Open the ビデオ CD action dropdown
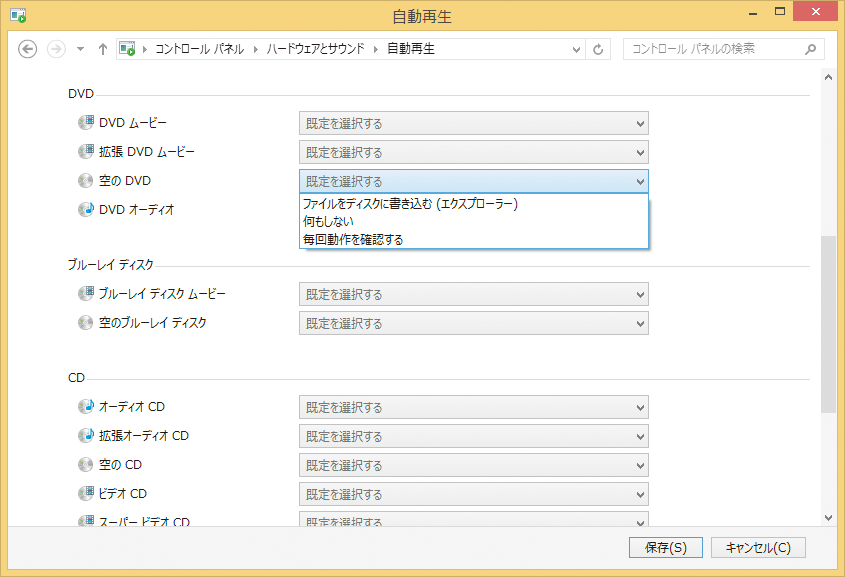 pos(474,494)
